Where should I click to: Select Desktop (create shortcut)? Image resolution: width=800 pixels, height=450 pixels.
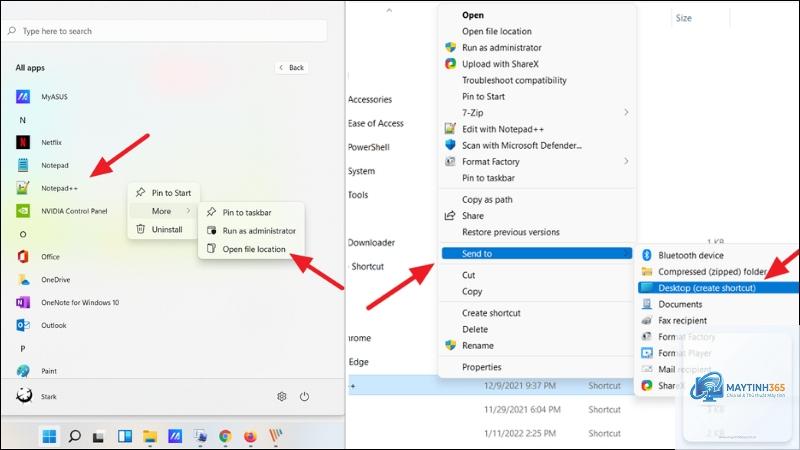click(718, 288)
